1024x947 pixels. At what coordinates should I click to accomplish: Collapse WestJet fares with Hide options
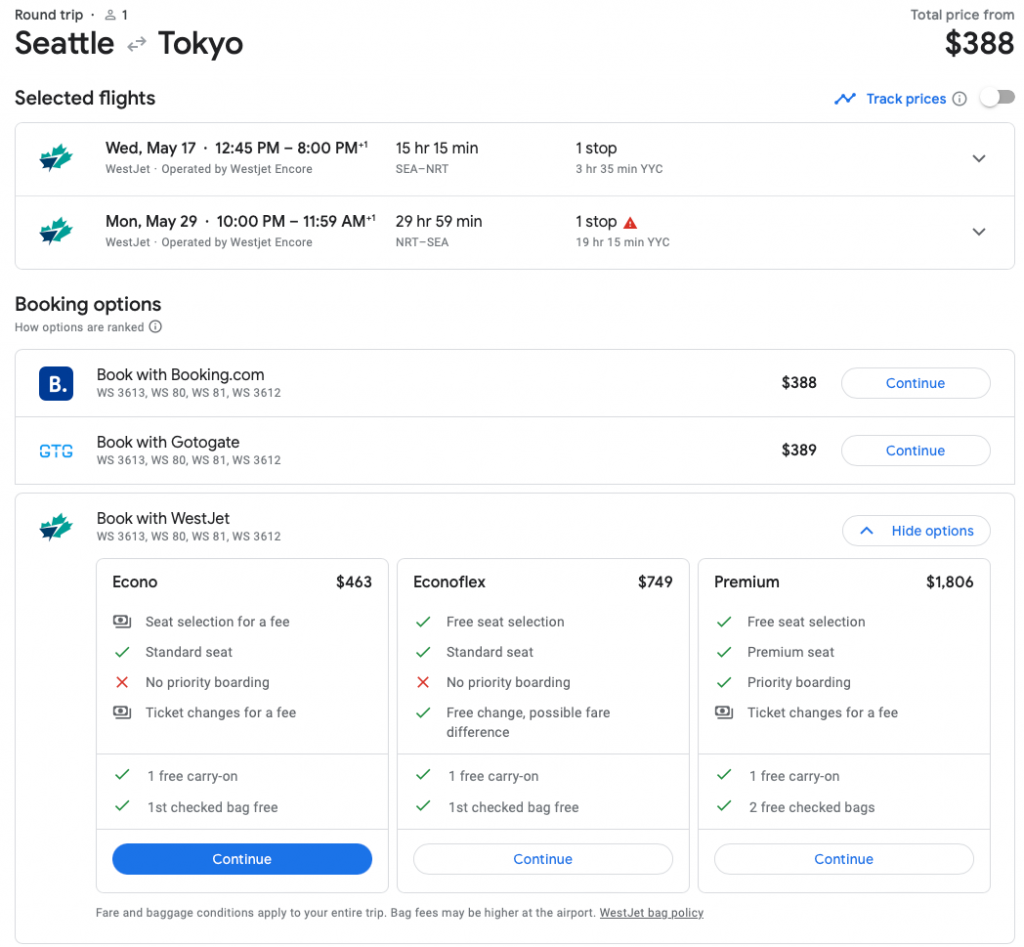916,531
